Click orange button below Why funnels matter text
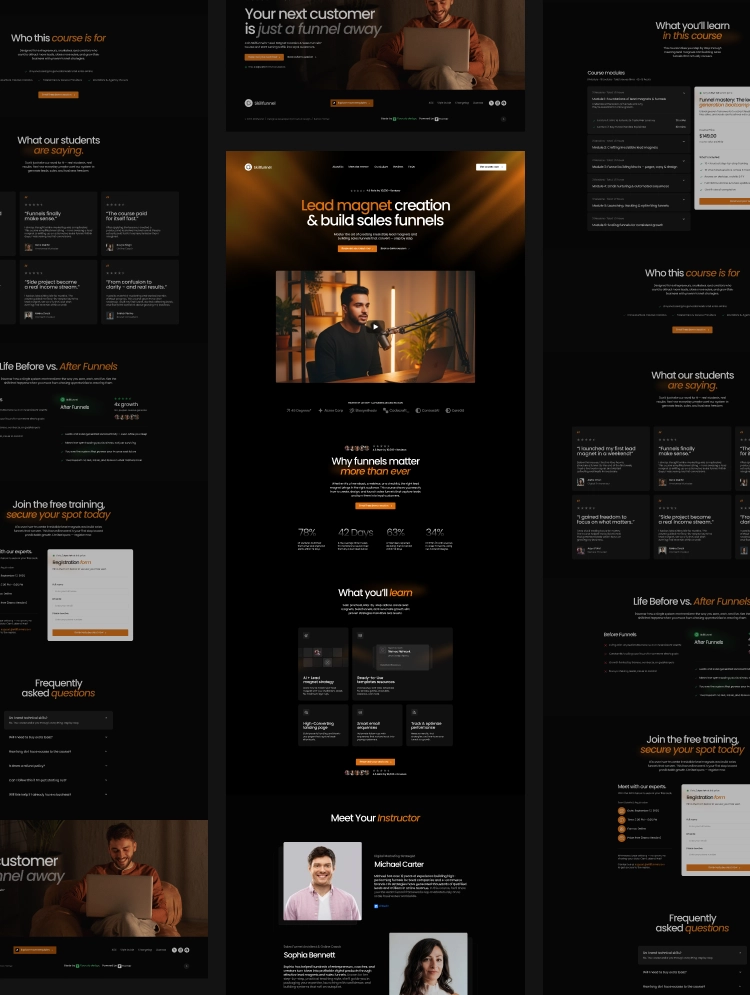Image resolution: width=750 pixels, height=995 pixels. pos(375,506)
